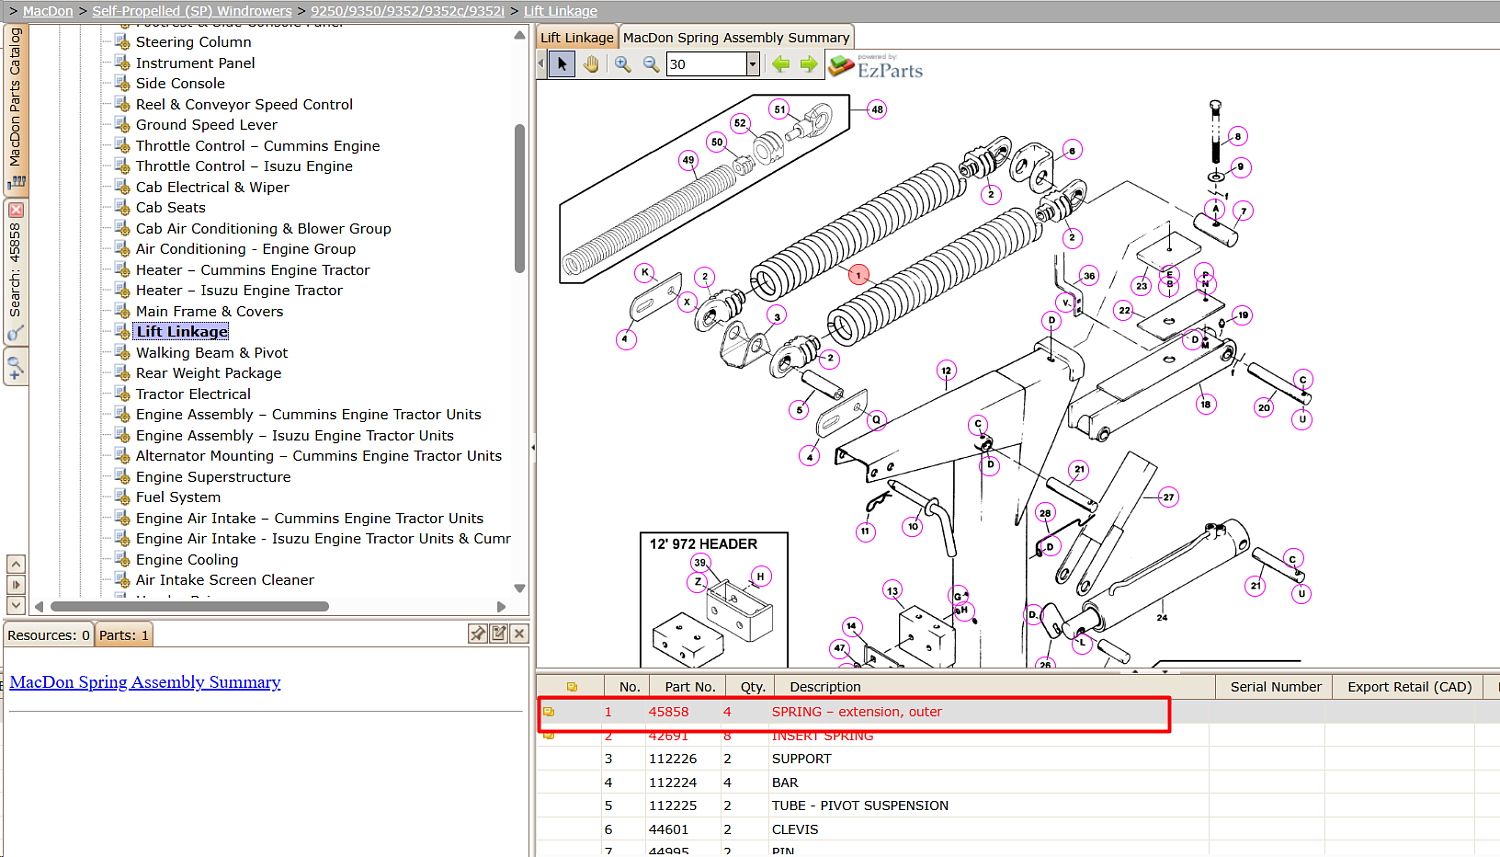Collapse the diagram toolbar with left arrow
Viewport: 1500px width, 857px height.
[x=541, y=64]
